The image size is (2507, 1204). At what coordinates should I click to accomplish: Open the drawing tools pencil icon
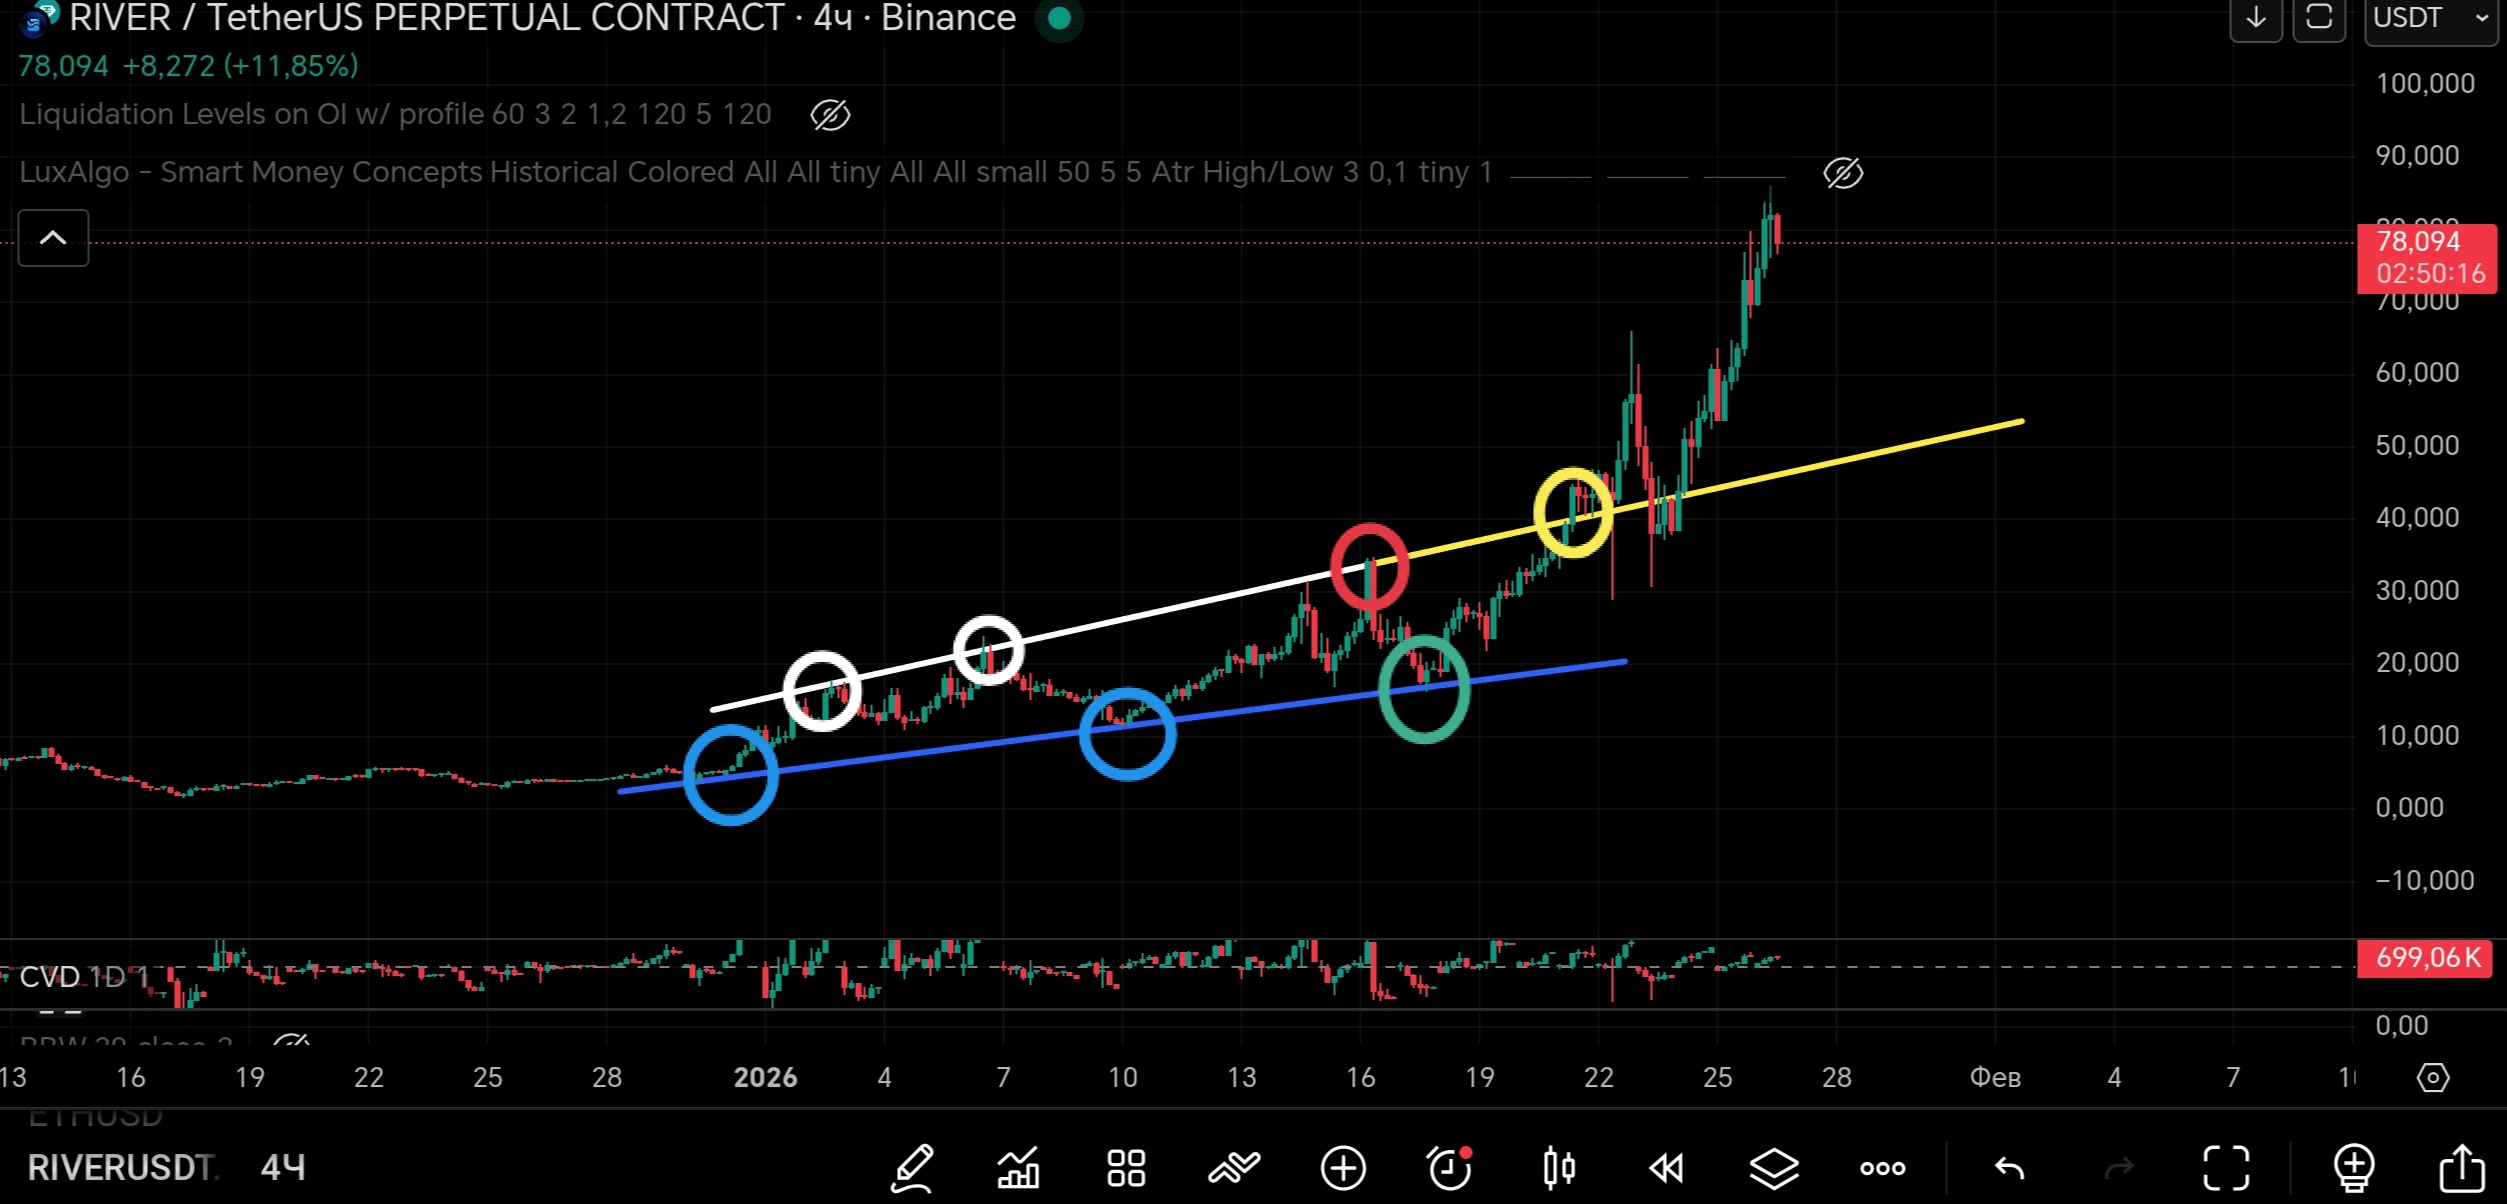[912, 1168]
